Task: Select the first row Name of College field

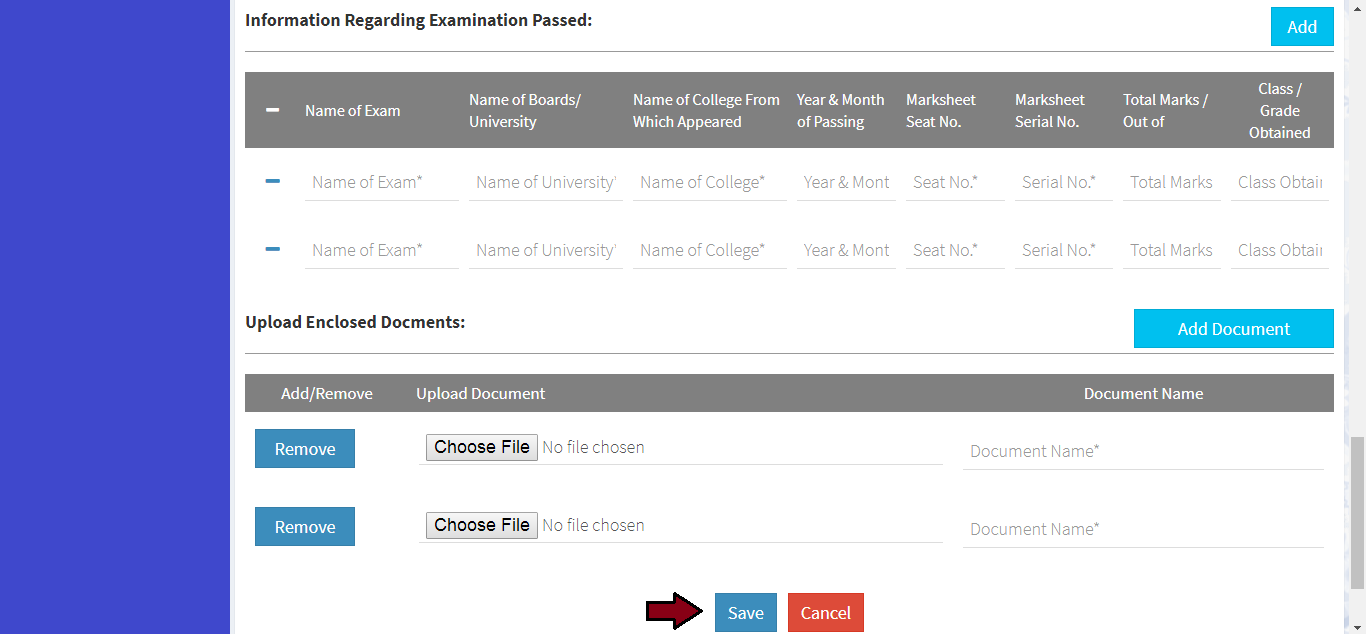Action: [709, 182]
